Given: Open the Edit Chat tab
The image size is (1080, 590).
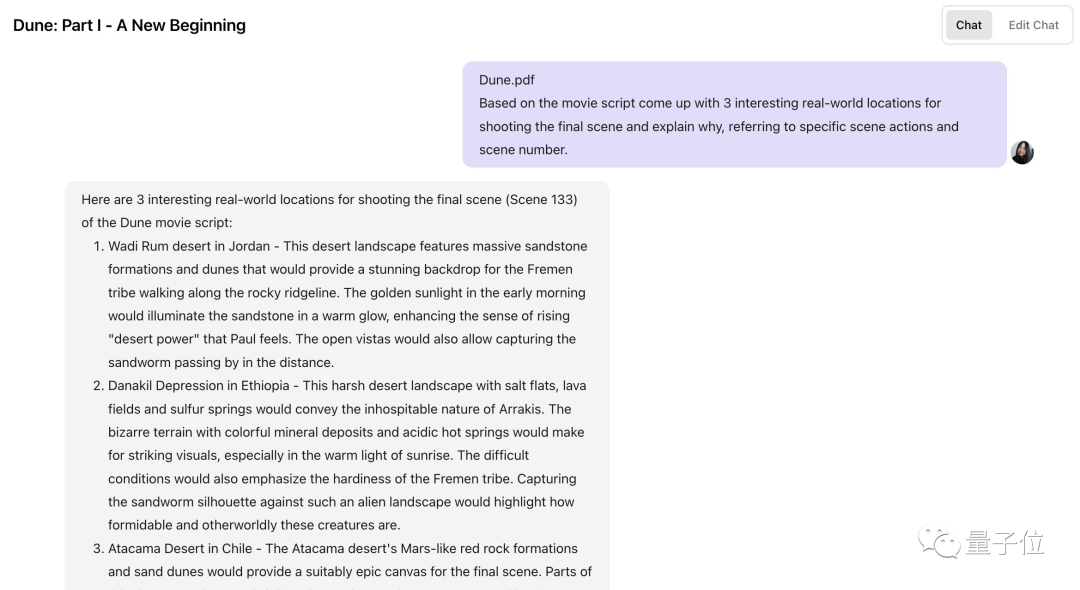Looking at the screenshot, I should (x=1033, y=25).
